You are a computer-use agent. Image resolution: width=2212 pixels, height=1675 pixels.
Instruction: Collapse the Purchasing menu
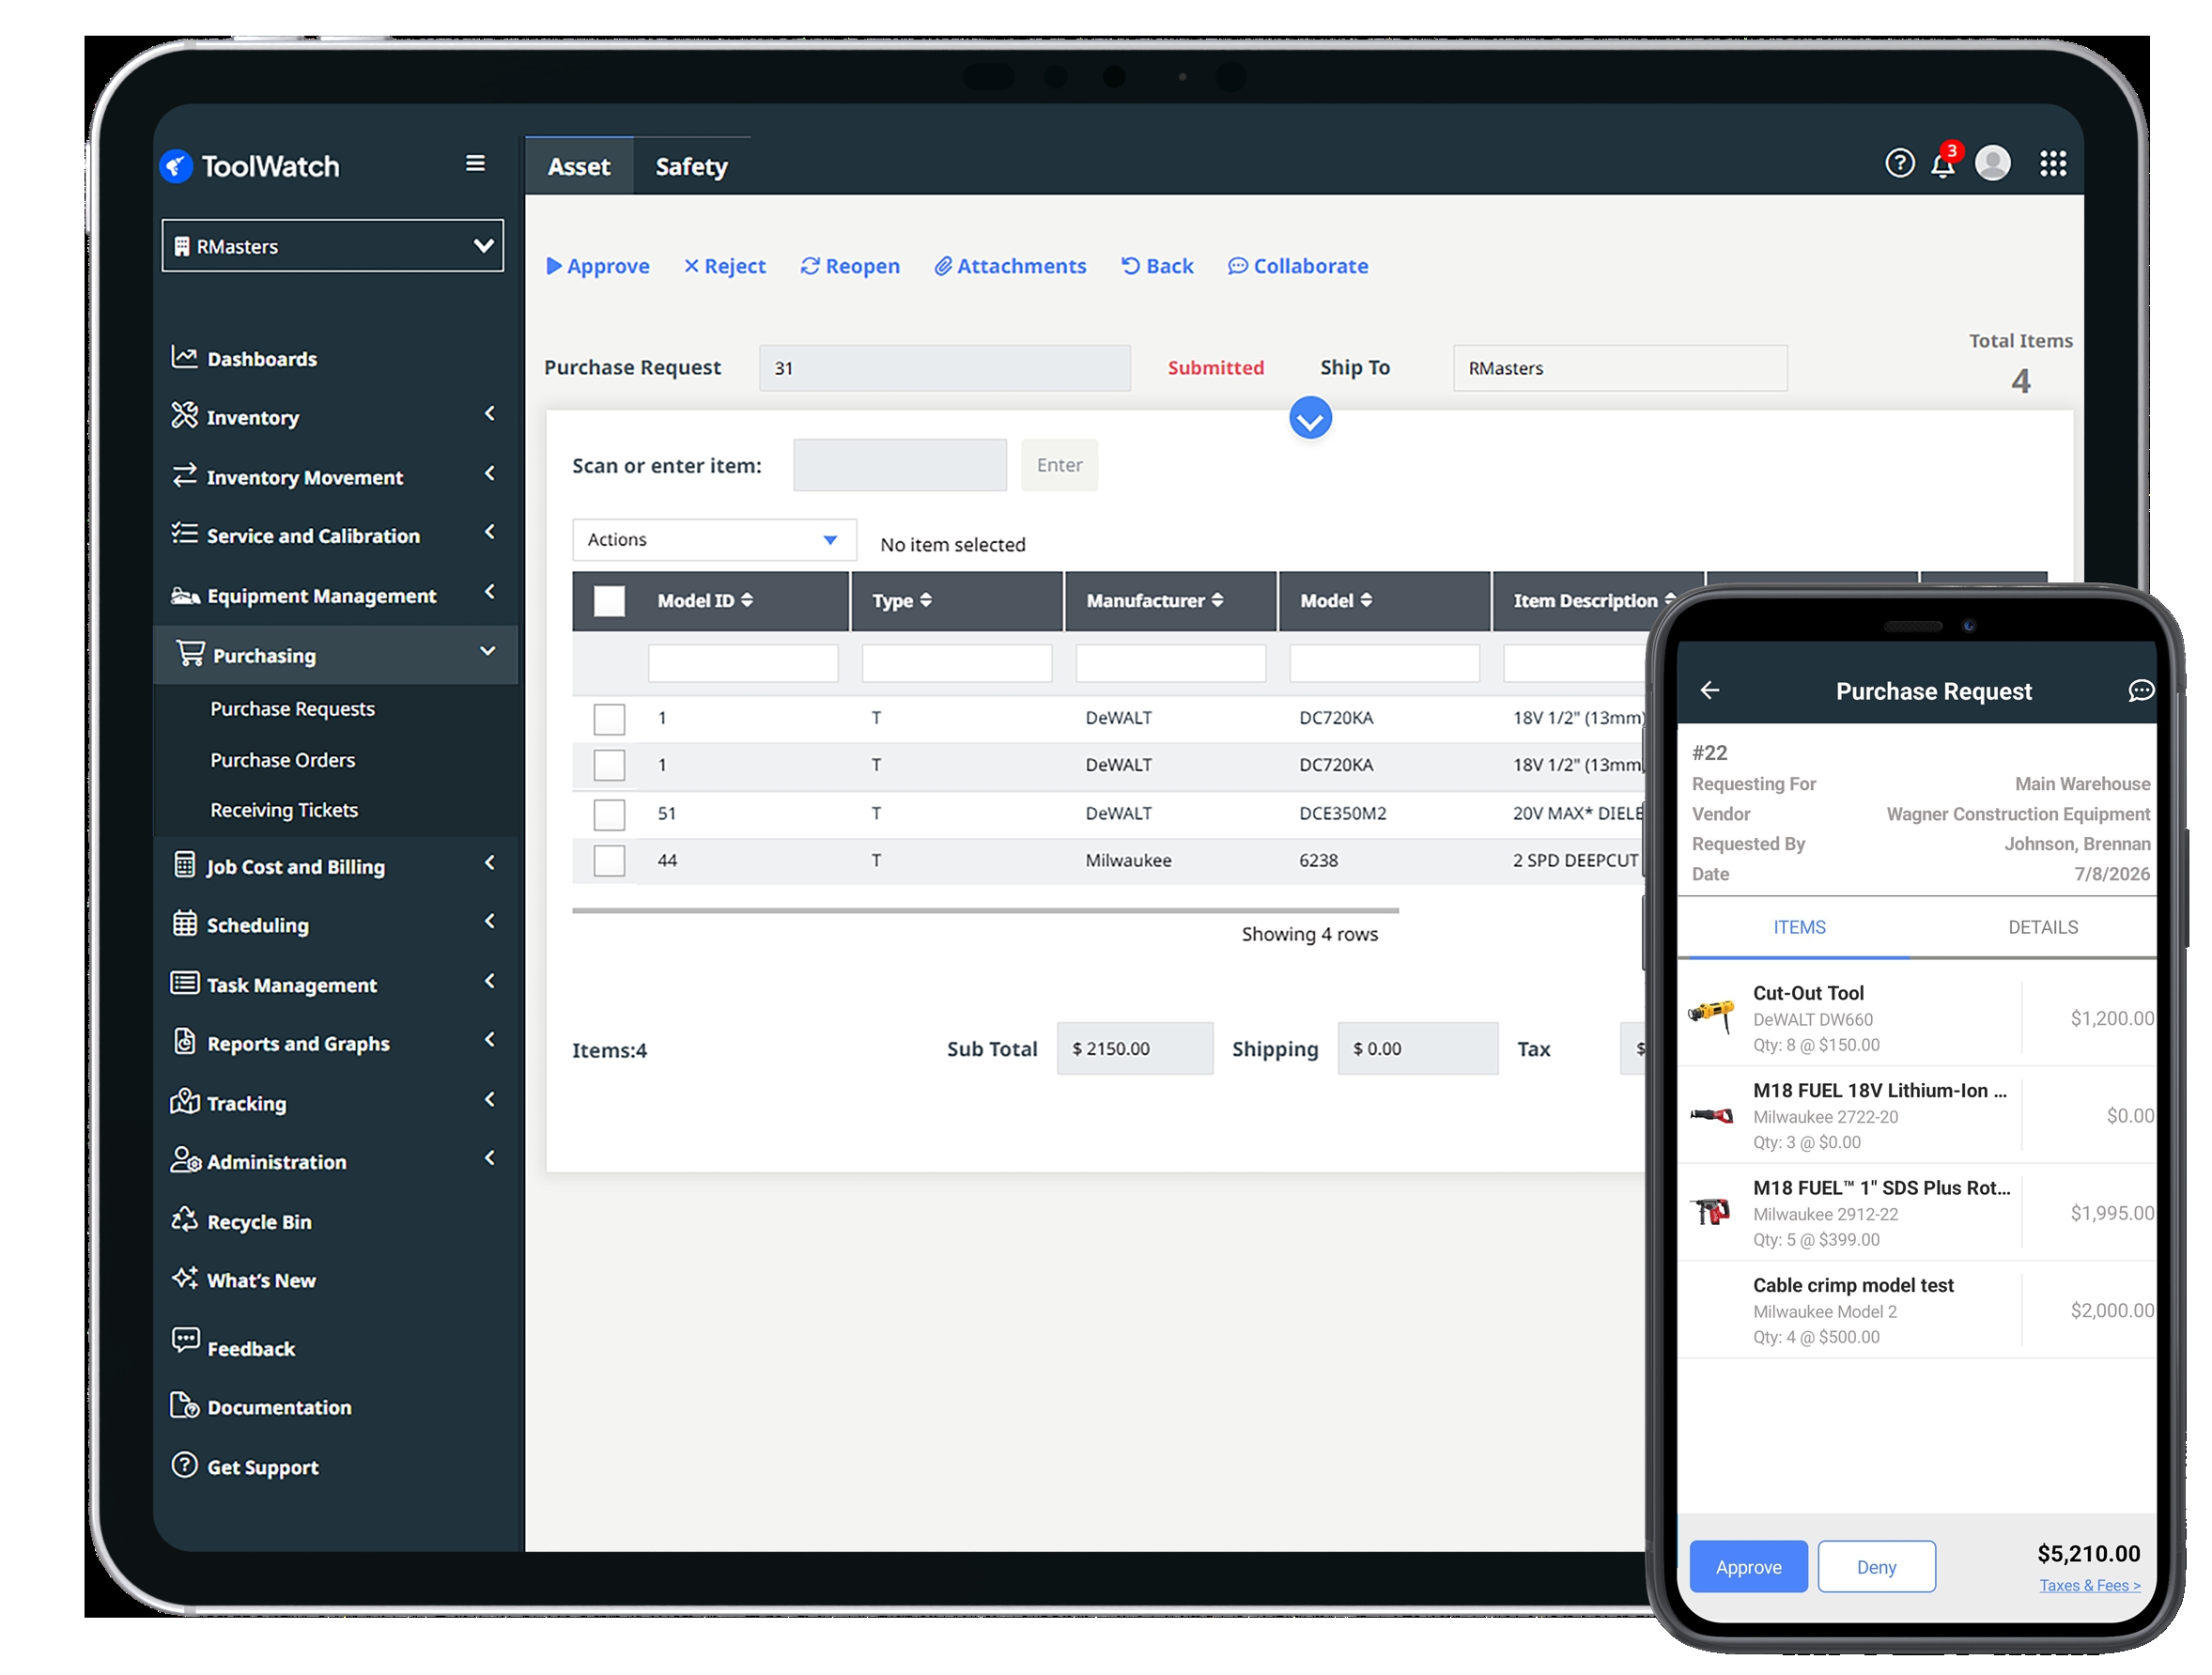coord(488,651)
